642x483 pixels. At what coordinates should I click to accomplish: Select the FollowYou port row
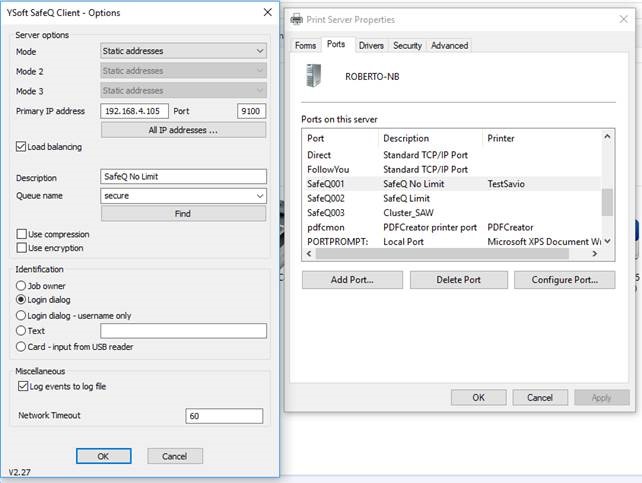coord(452,169)
